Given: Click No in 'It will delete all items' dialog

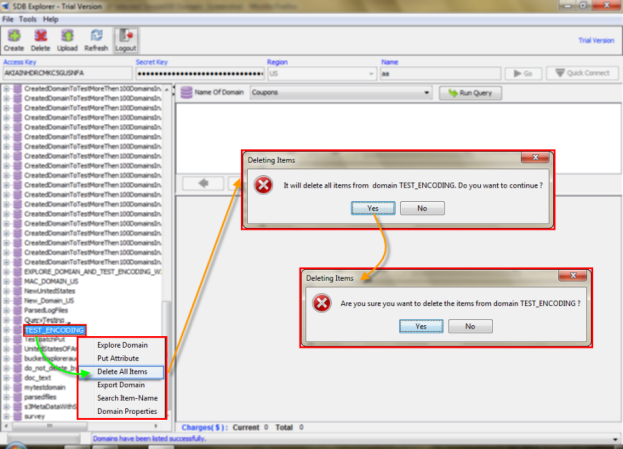Looking at the screenshot, I should (x=422, y=208).
